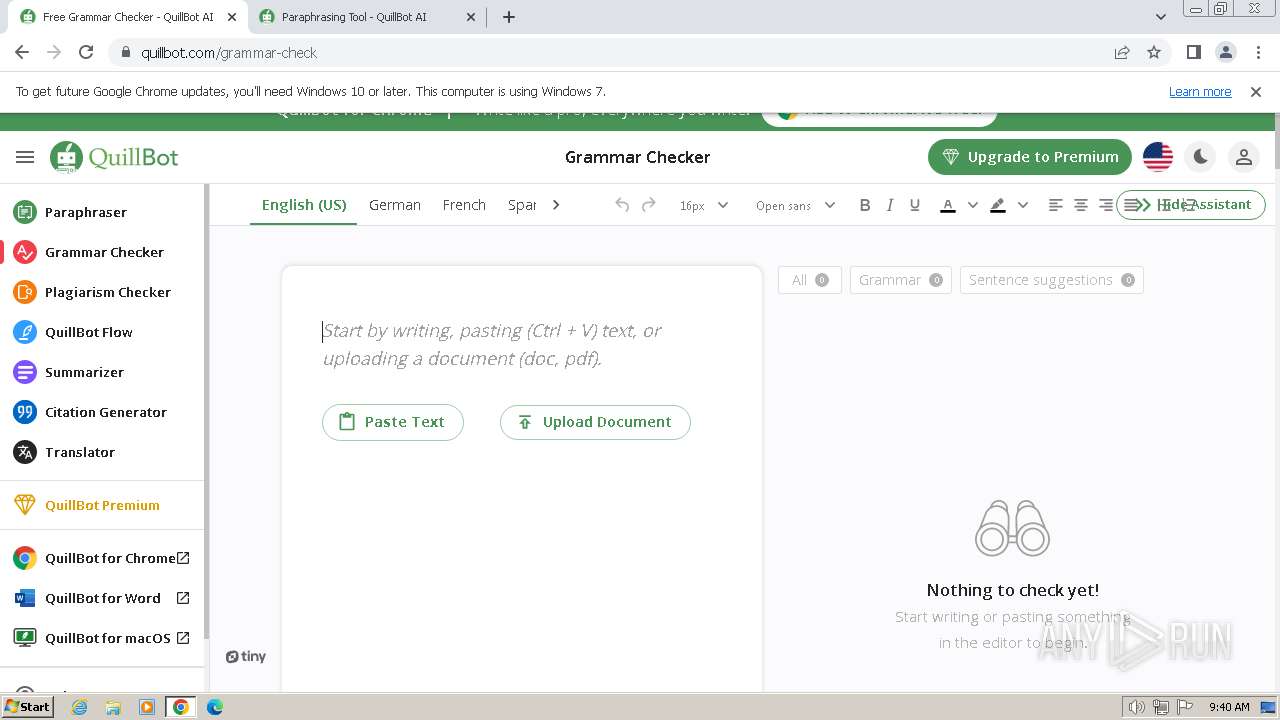Apply the highlight color marker
The width and height of the screenshot is (1280, 720).
998,205
